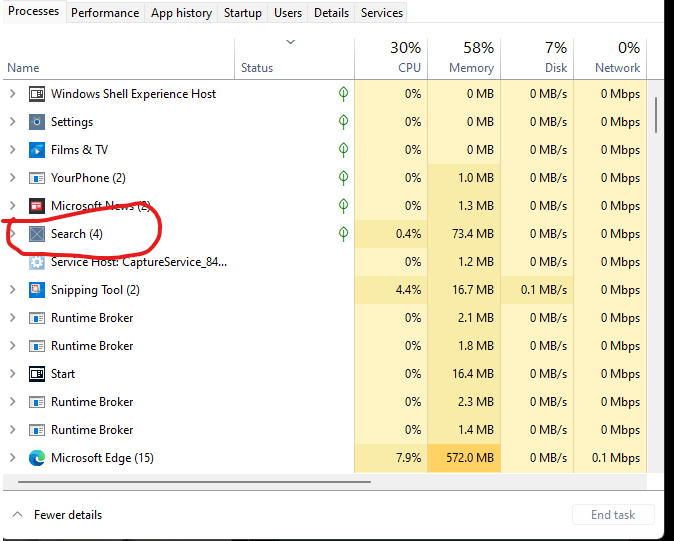
Task: Select the Microsoft Edge 0.1 Mbps network cell
Action: pos(610,458)
